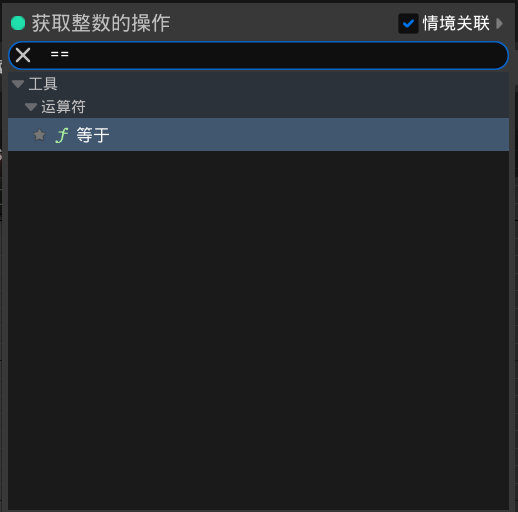Toggle the 情境关联 checkbox
Screen dimensions: 518x512
(x=408, y=23)
